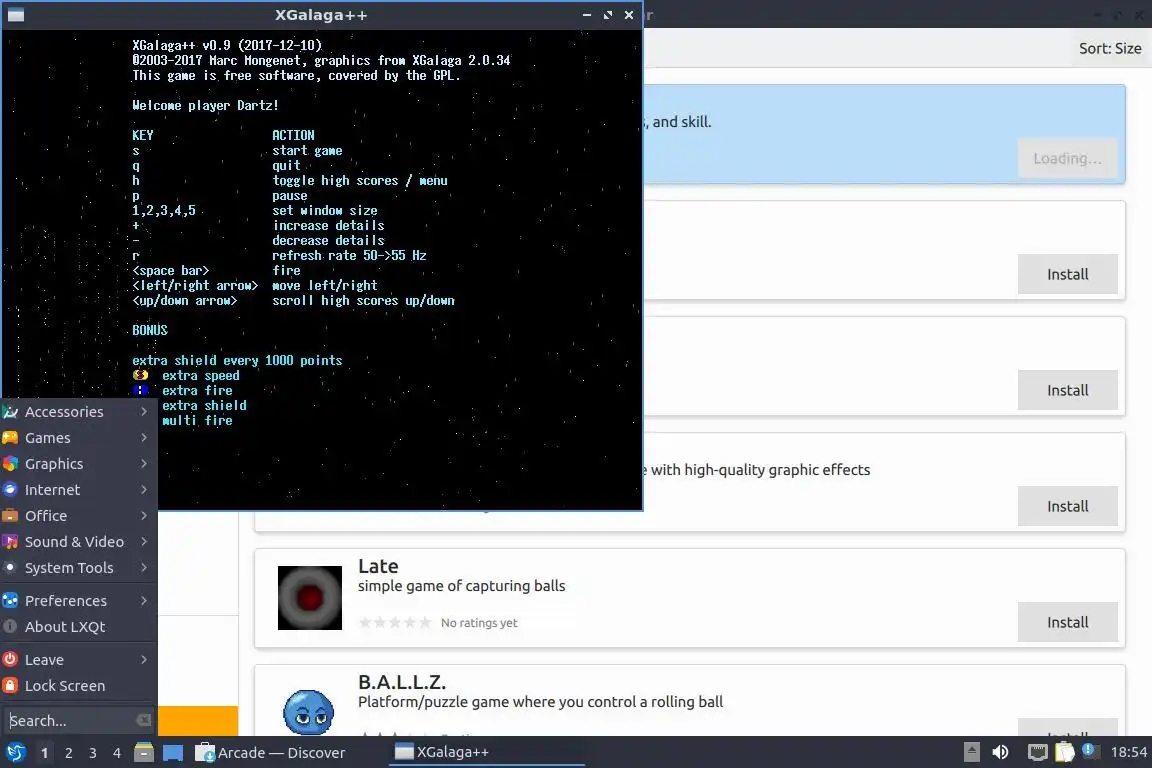Click the show desktop icon in taskbar
Viewport: 1152px width, 768px height.
click(173, 753)
